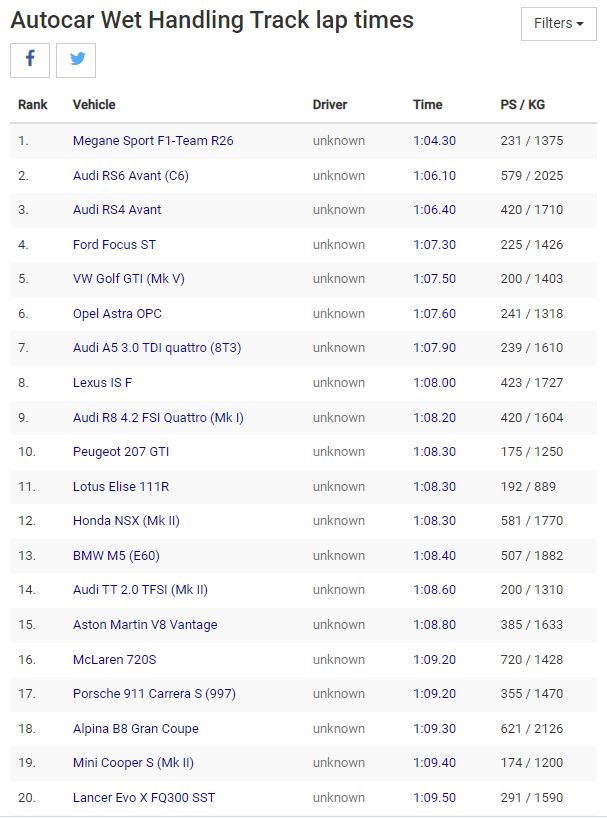Open VW Golf GTI (Mk V) link
The image size is (607, 818).
point(129,279)
